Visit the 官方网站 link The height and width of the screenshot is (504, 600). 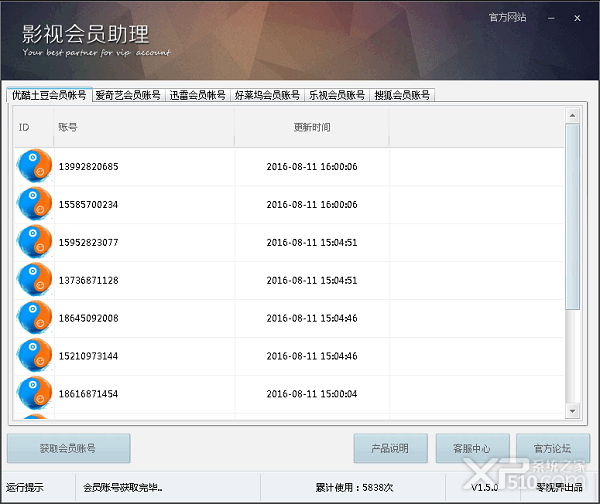[x=507, y=18]
